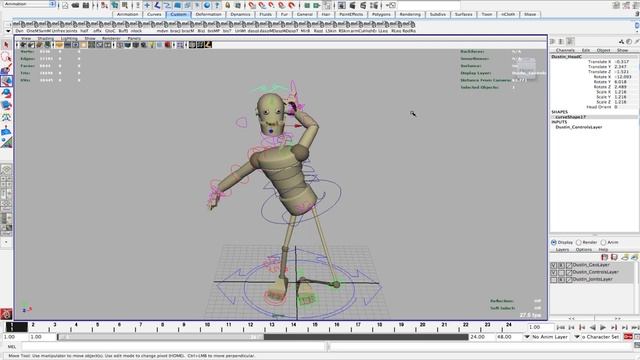Open the viewport Shading menu
Image resolution: width=640 pixels, height=360 pixels.
46,39
